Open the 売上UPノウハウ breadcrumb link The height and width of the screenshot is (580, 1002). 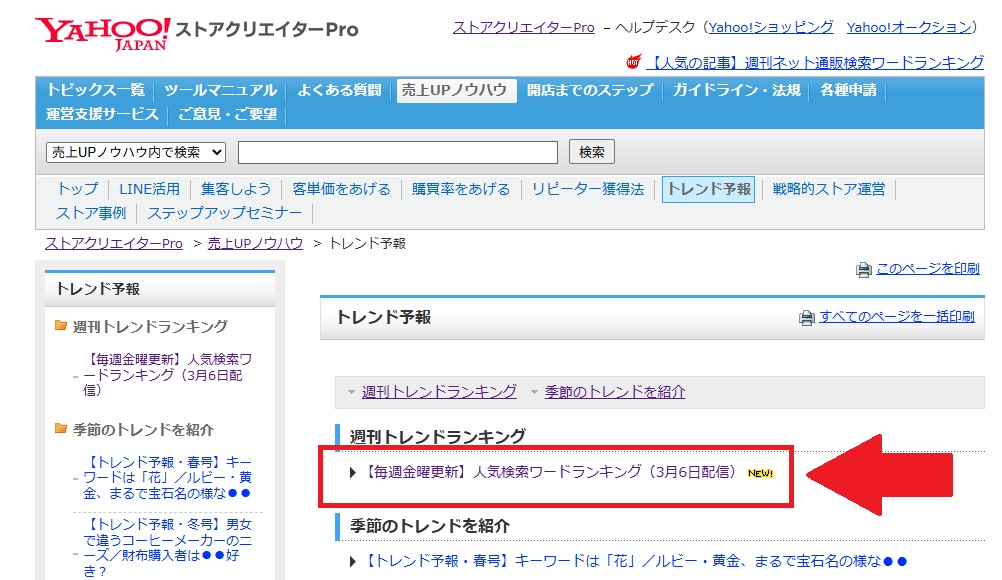tap(255, 244)
